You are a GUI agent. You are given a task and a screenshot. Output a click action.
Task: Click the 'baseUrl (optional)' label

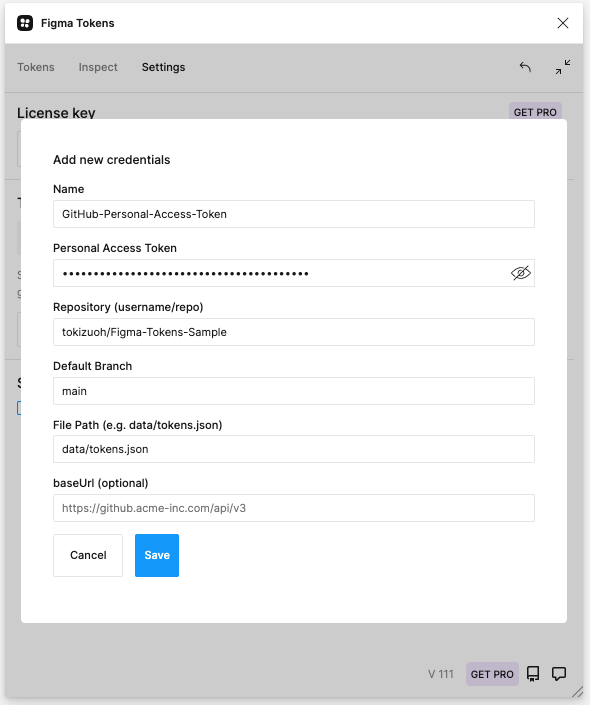point(101,483)
